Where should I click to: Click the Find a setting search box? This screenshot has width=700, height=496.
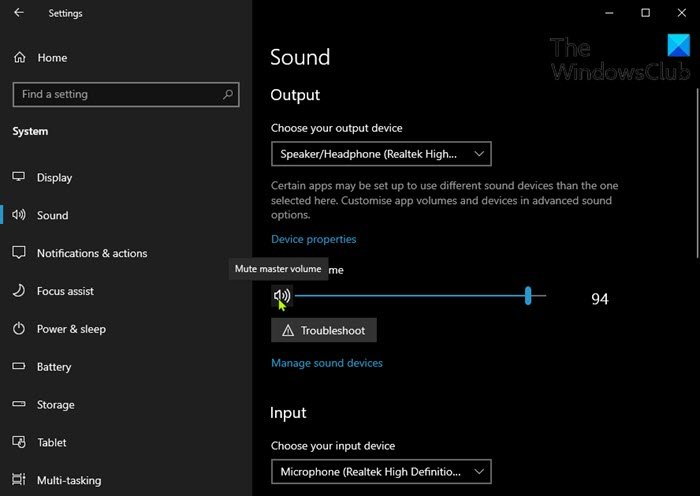click(x=115, y=94)
